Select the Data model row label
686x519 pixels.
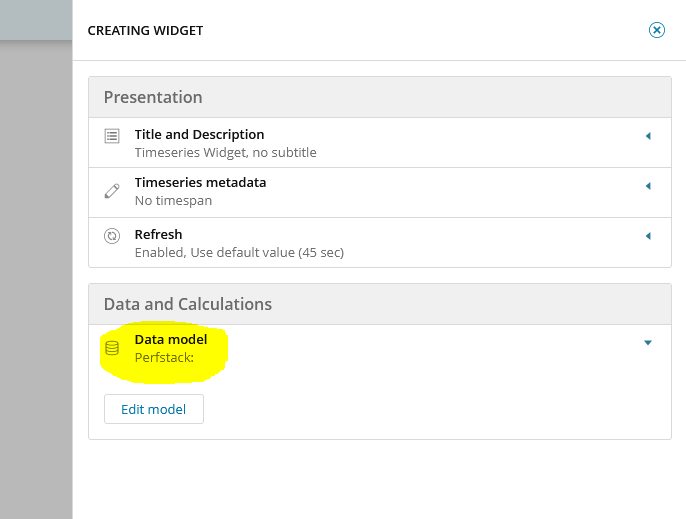pyautogui.click(x=171, y=339)
